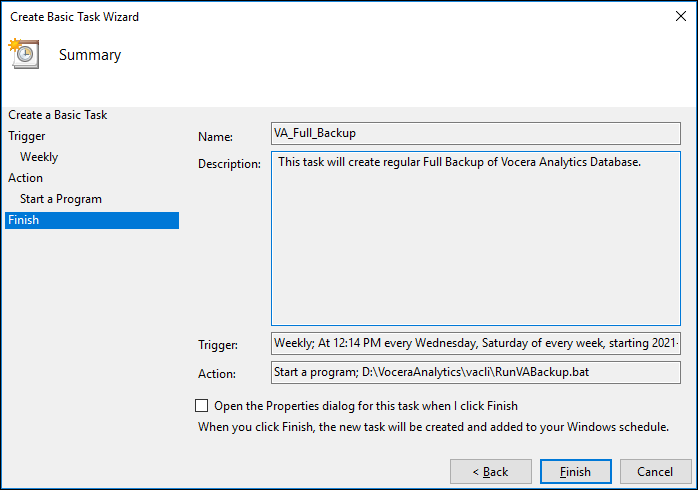Click the Weekly trigger summary field
This screenshot has height=490, width=698.
pyautogui.click(x=475, y=344)
